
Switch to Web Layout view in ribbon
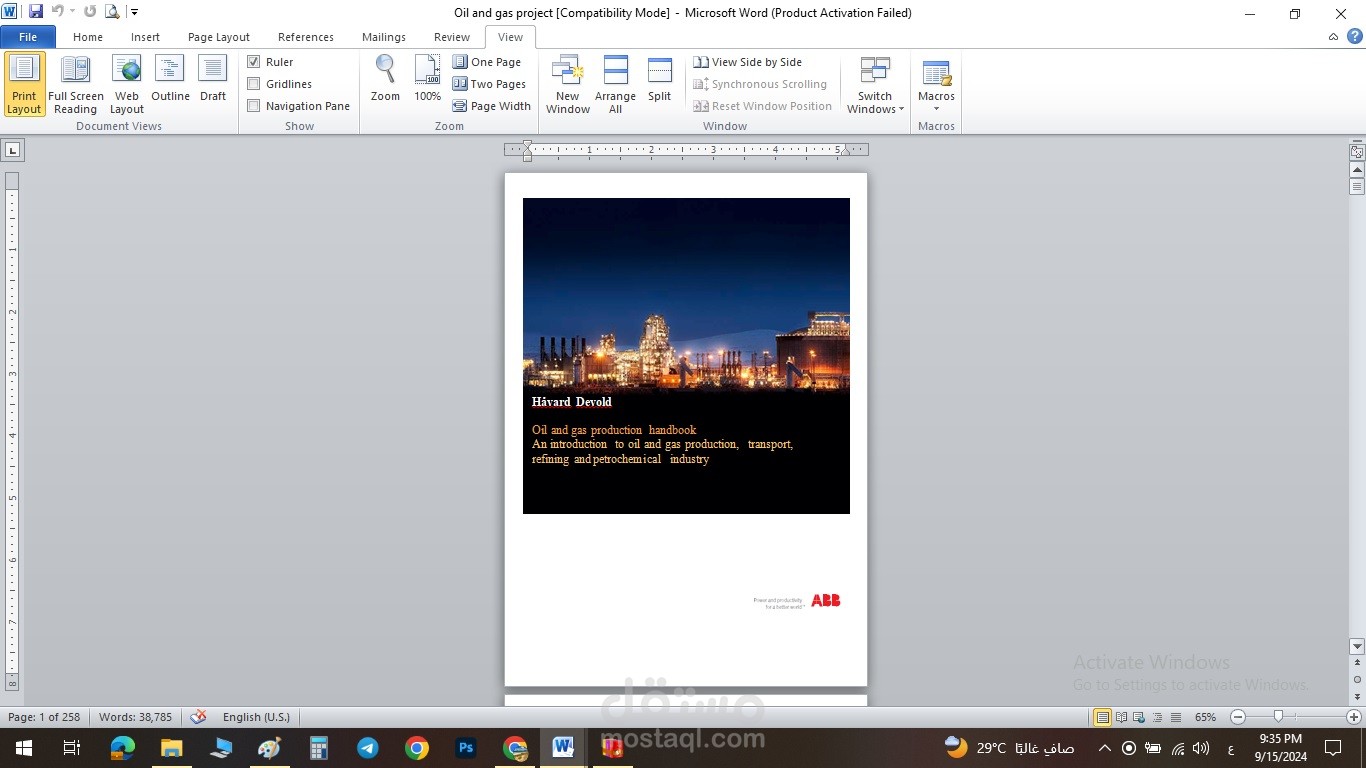click(x=127, y=85)
